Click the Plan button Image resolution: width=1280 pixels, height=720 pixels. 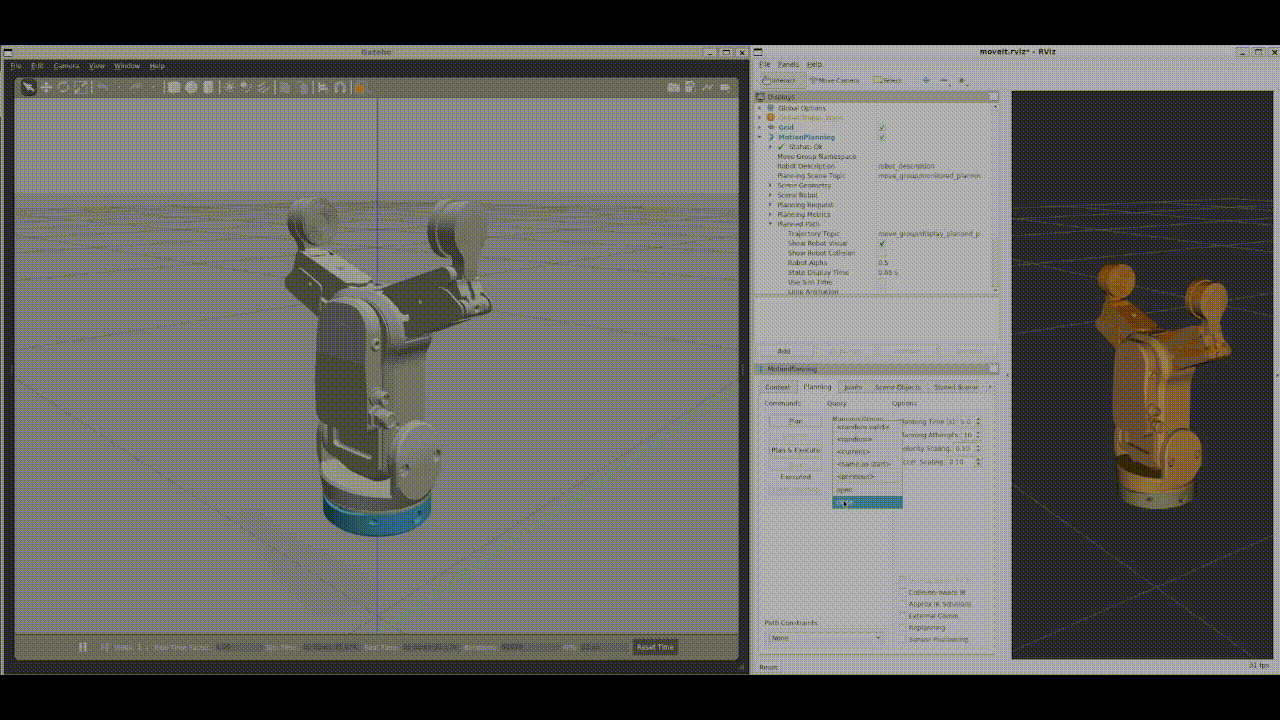click(x=796, y=421)
